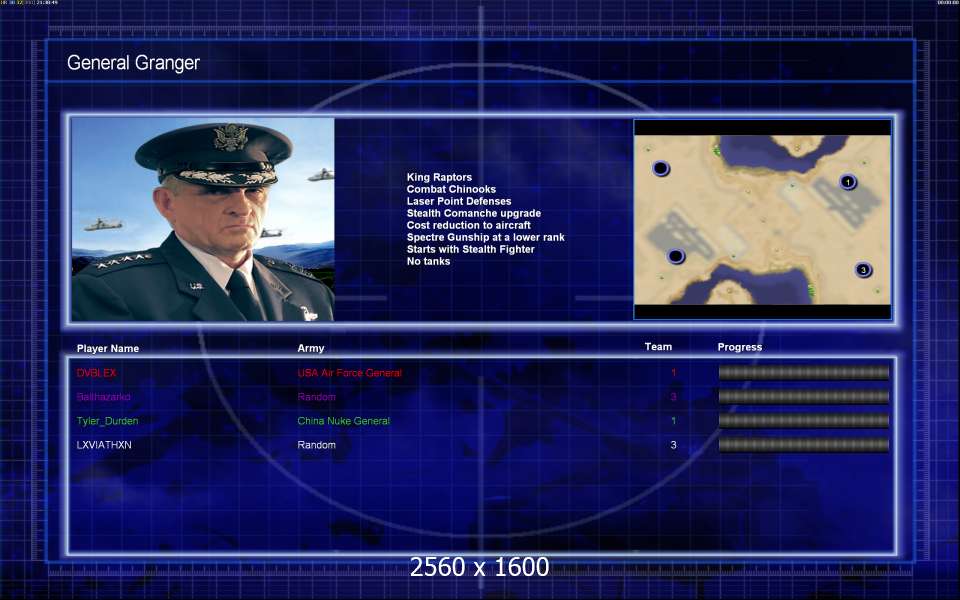Click Tyler_Durden's loading progress bar
Screen dimensions: 960x600
[x=803, y=421]
